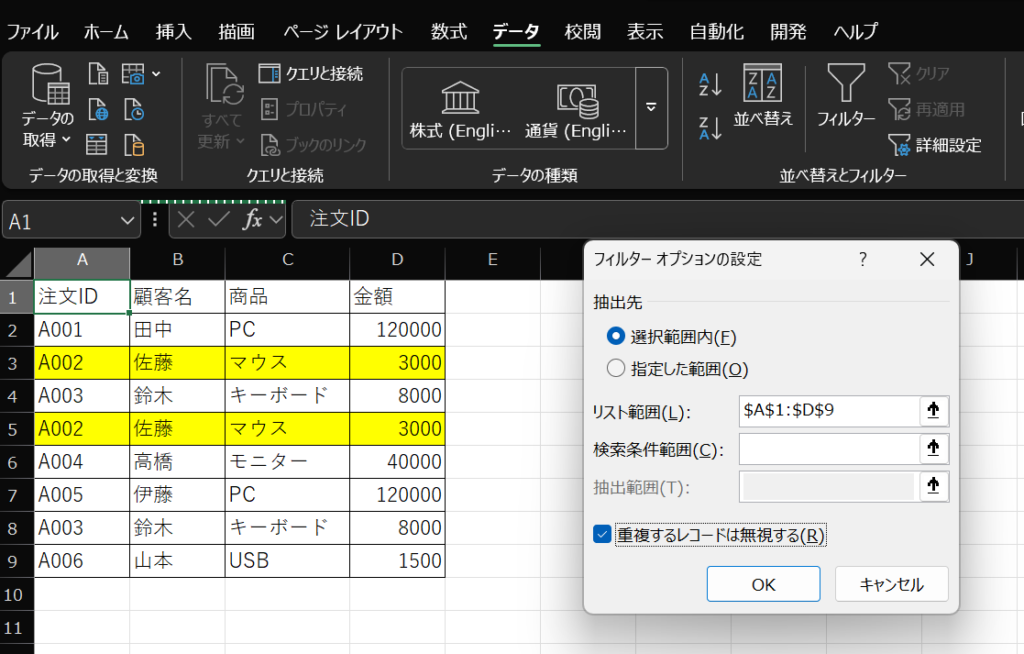Open 詳細設定 advanced filter settings
Viewport: 1024px width, 654px height.
(934, 146)
